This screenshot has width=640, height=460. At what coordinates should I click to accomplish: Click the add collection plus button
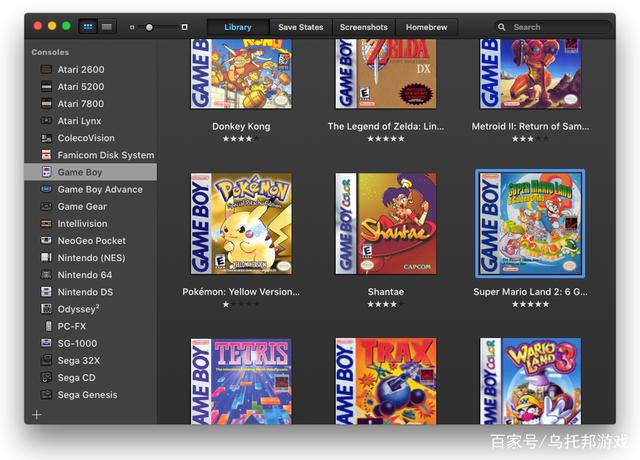tap(37, 415)
